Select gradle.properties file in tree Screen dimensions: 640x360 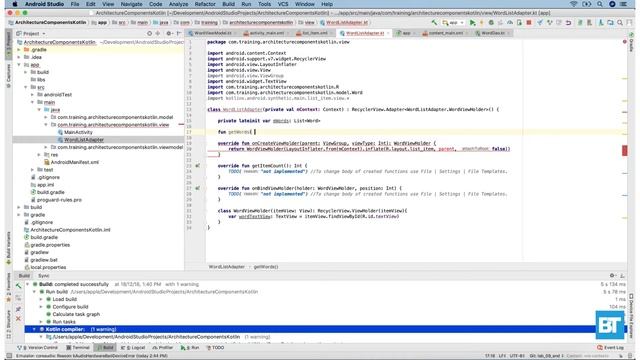[x=50, y=245]
